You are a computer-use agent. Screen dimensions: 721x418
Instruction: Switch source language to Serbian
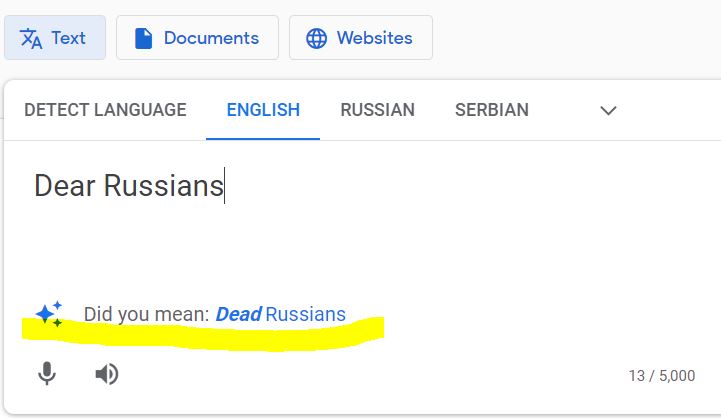492,110
